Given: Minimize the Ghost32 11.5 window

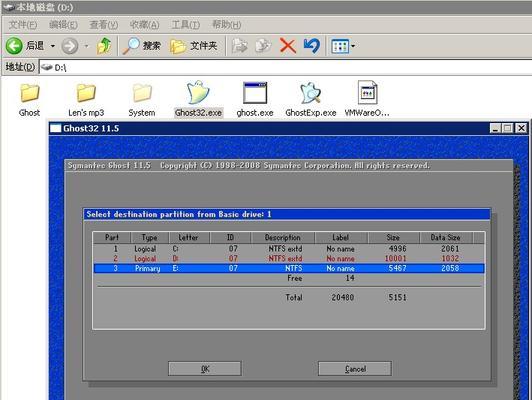Looking at the screenshot, I should (496, 128).
